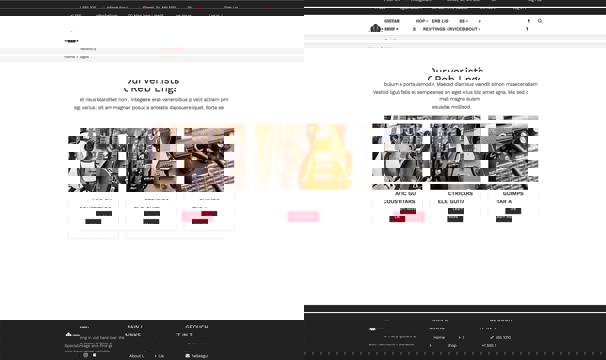
Task: Click the envelope email icon in footer
Action: (x=187, y=356)
